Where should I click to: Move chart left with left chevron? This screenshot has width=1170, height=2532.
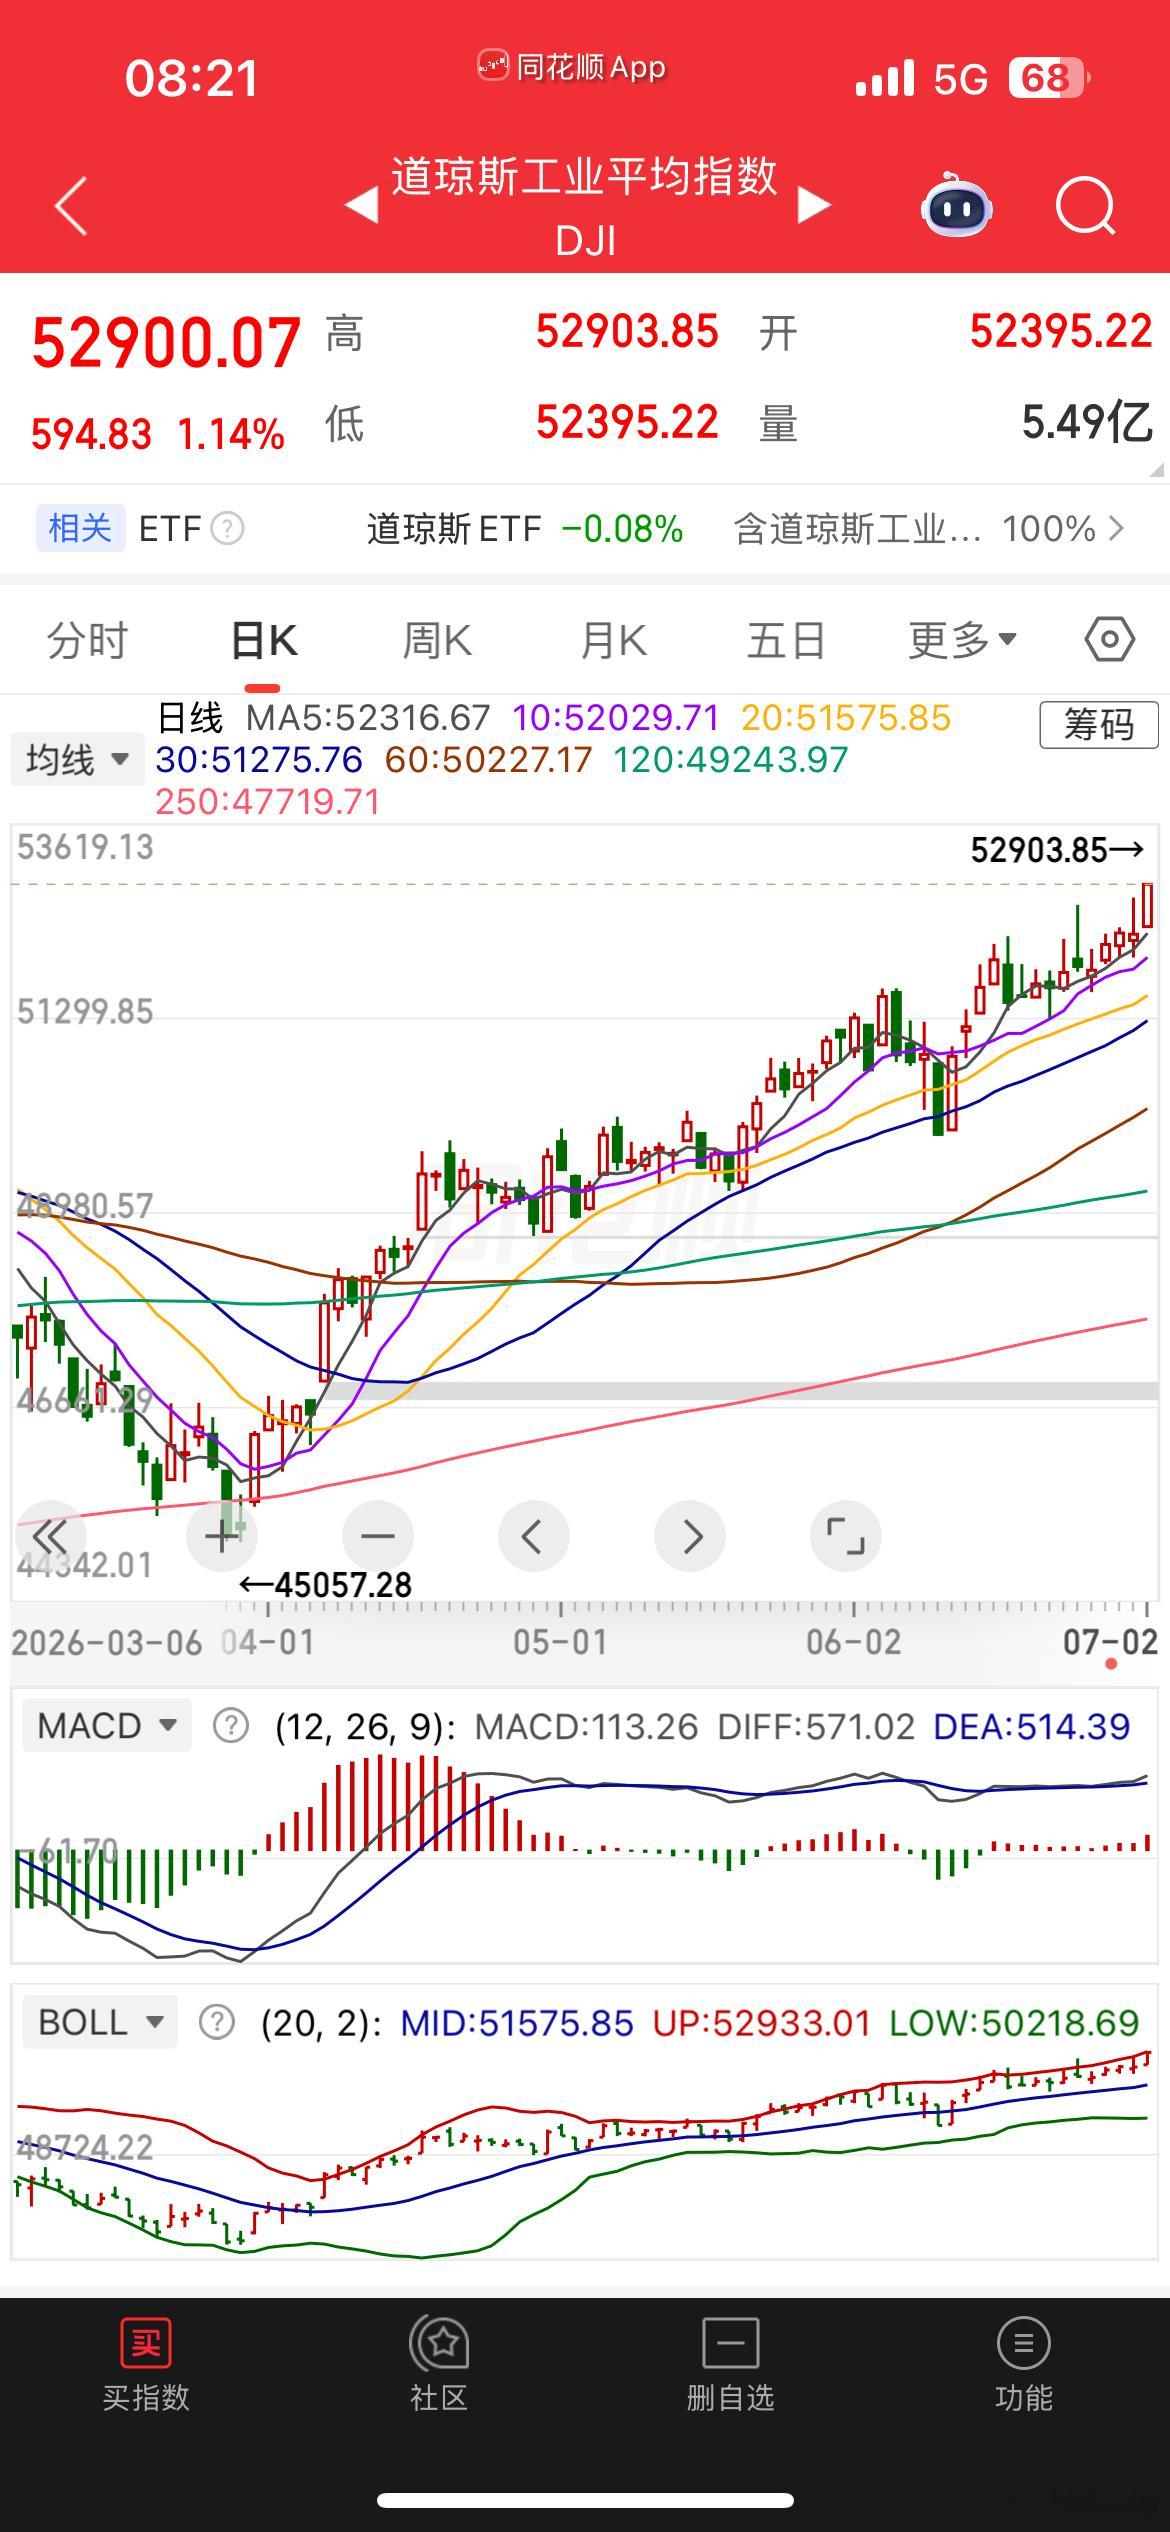click(x=533, y=1536)
